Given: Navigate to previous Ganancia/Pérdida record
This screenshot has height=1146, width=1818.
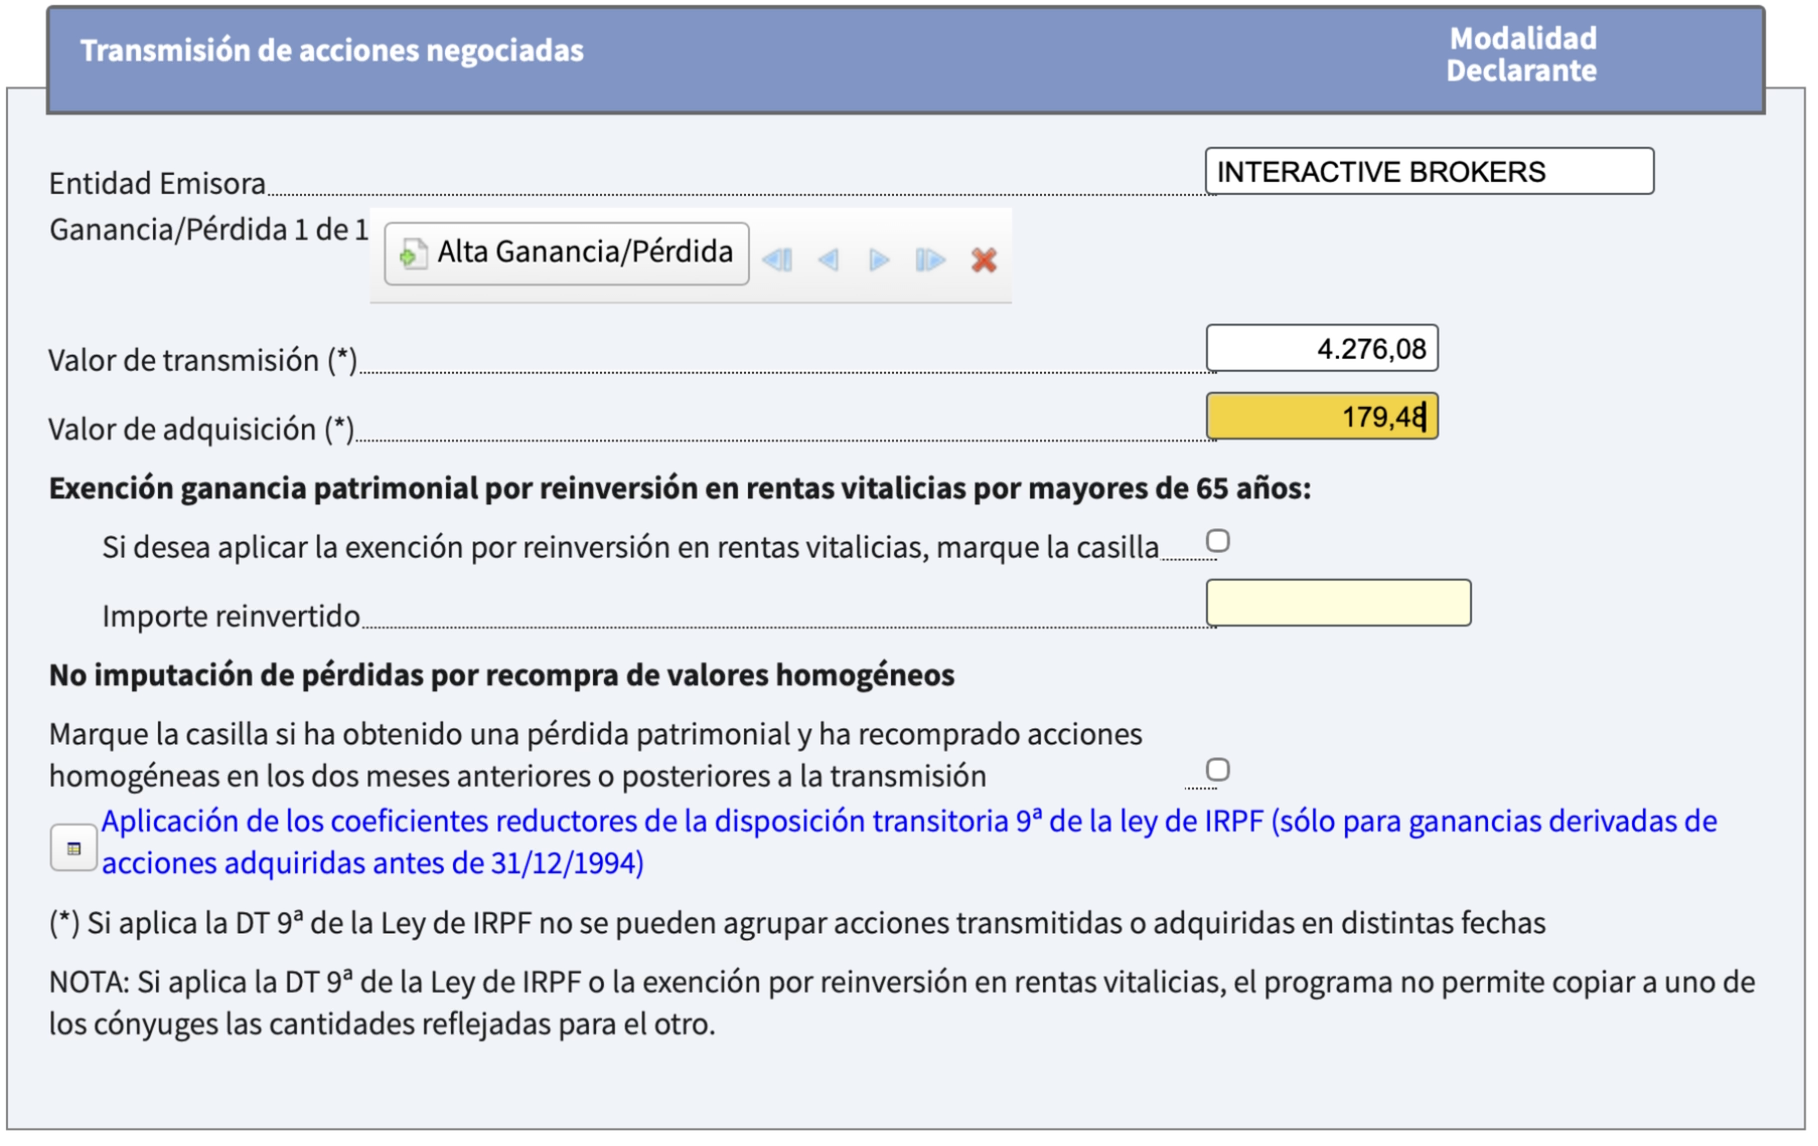Looking at the screenshot, I should coord(830,260).
